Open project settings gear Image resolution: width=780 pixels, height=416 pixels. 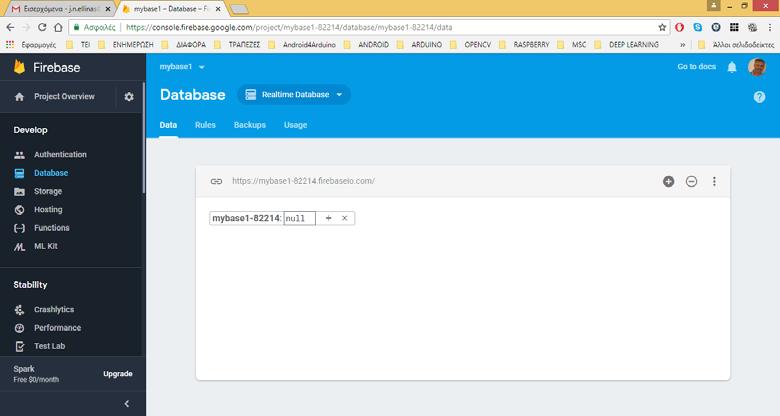(x=129, y=97)
